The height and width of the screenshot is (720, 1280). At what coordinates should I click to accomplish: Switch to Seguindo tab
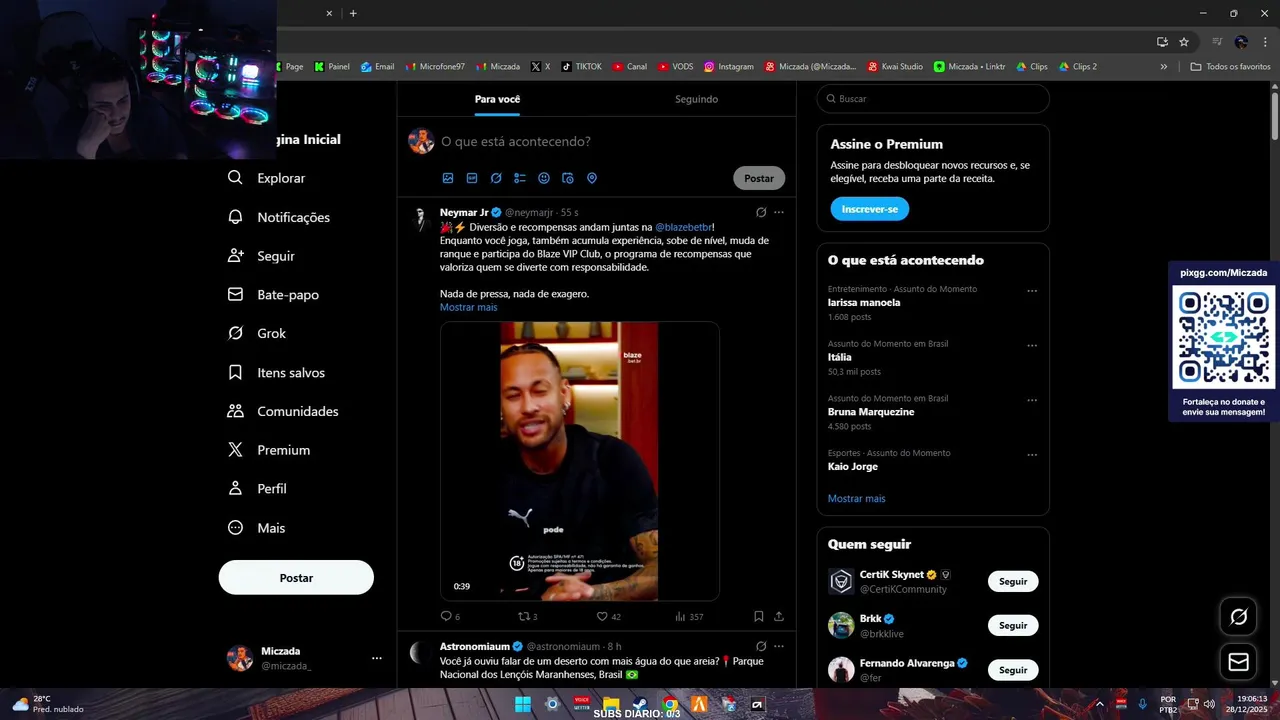[x=696, y=99]
